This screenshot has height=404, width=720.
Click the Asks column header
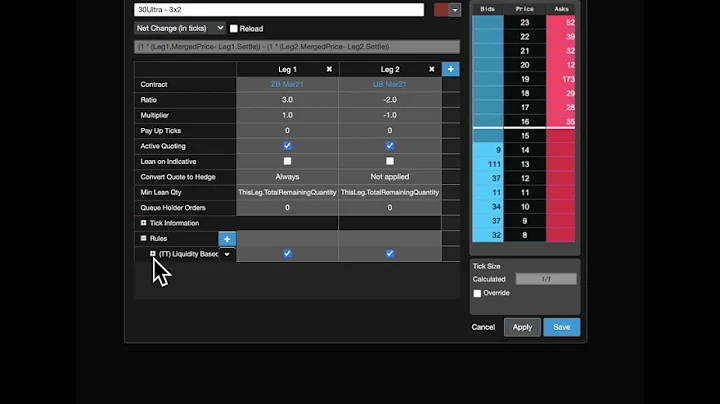click(561, 9)
